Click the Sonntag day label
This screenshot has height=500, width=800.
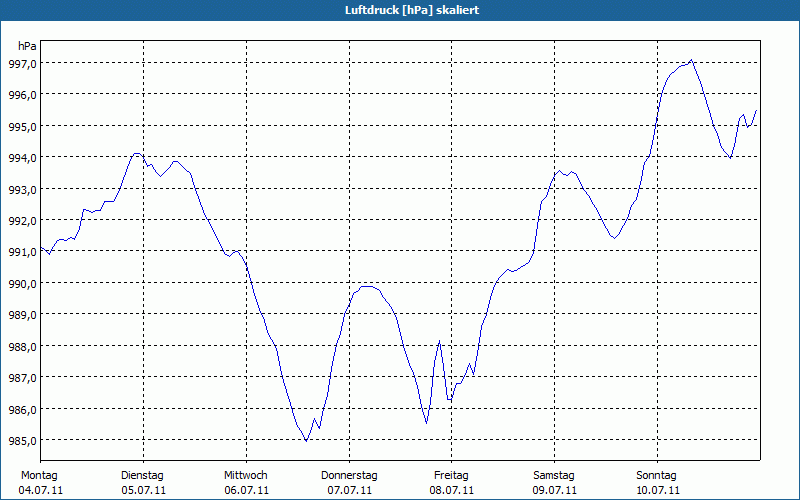tap(656, 476)
